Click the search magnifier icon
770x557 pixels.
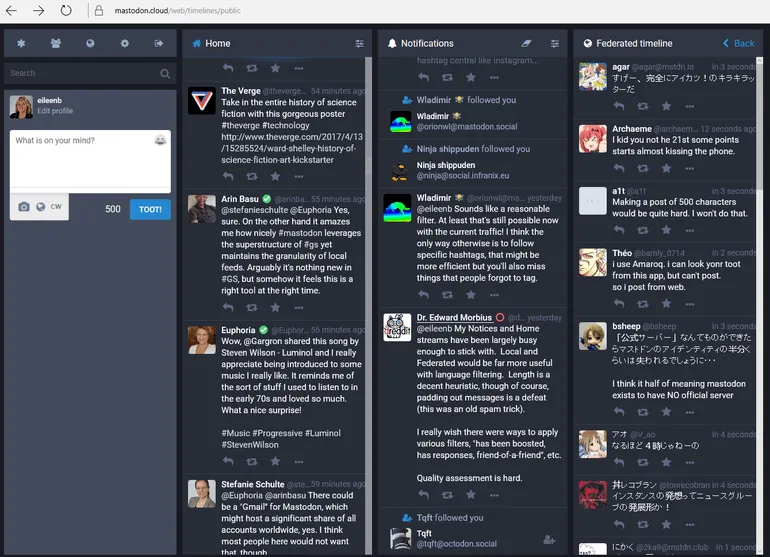(165, 74)
